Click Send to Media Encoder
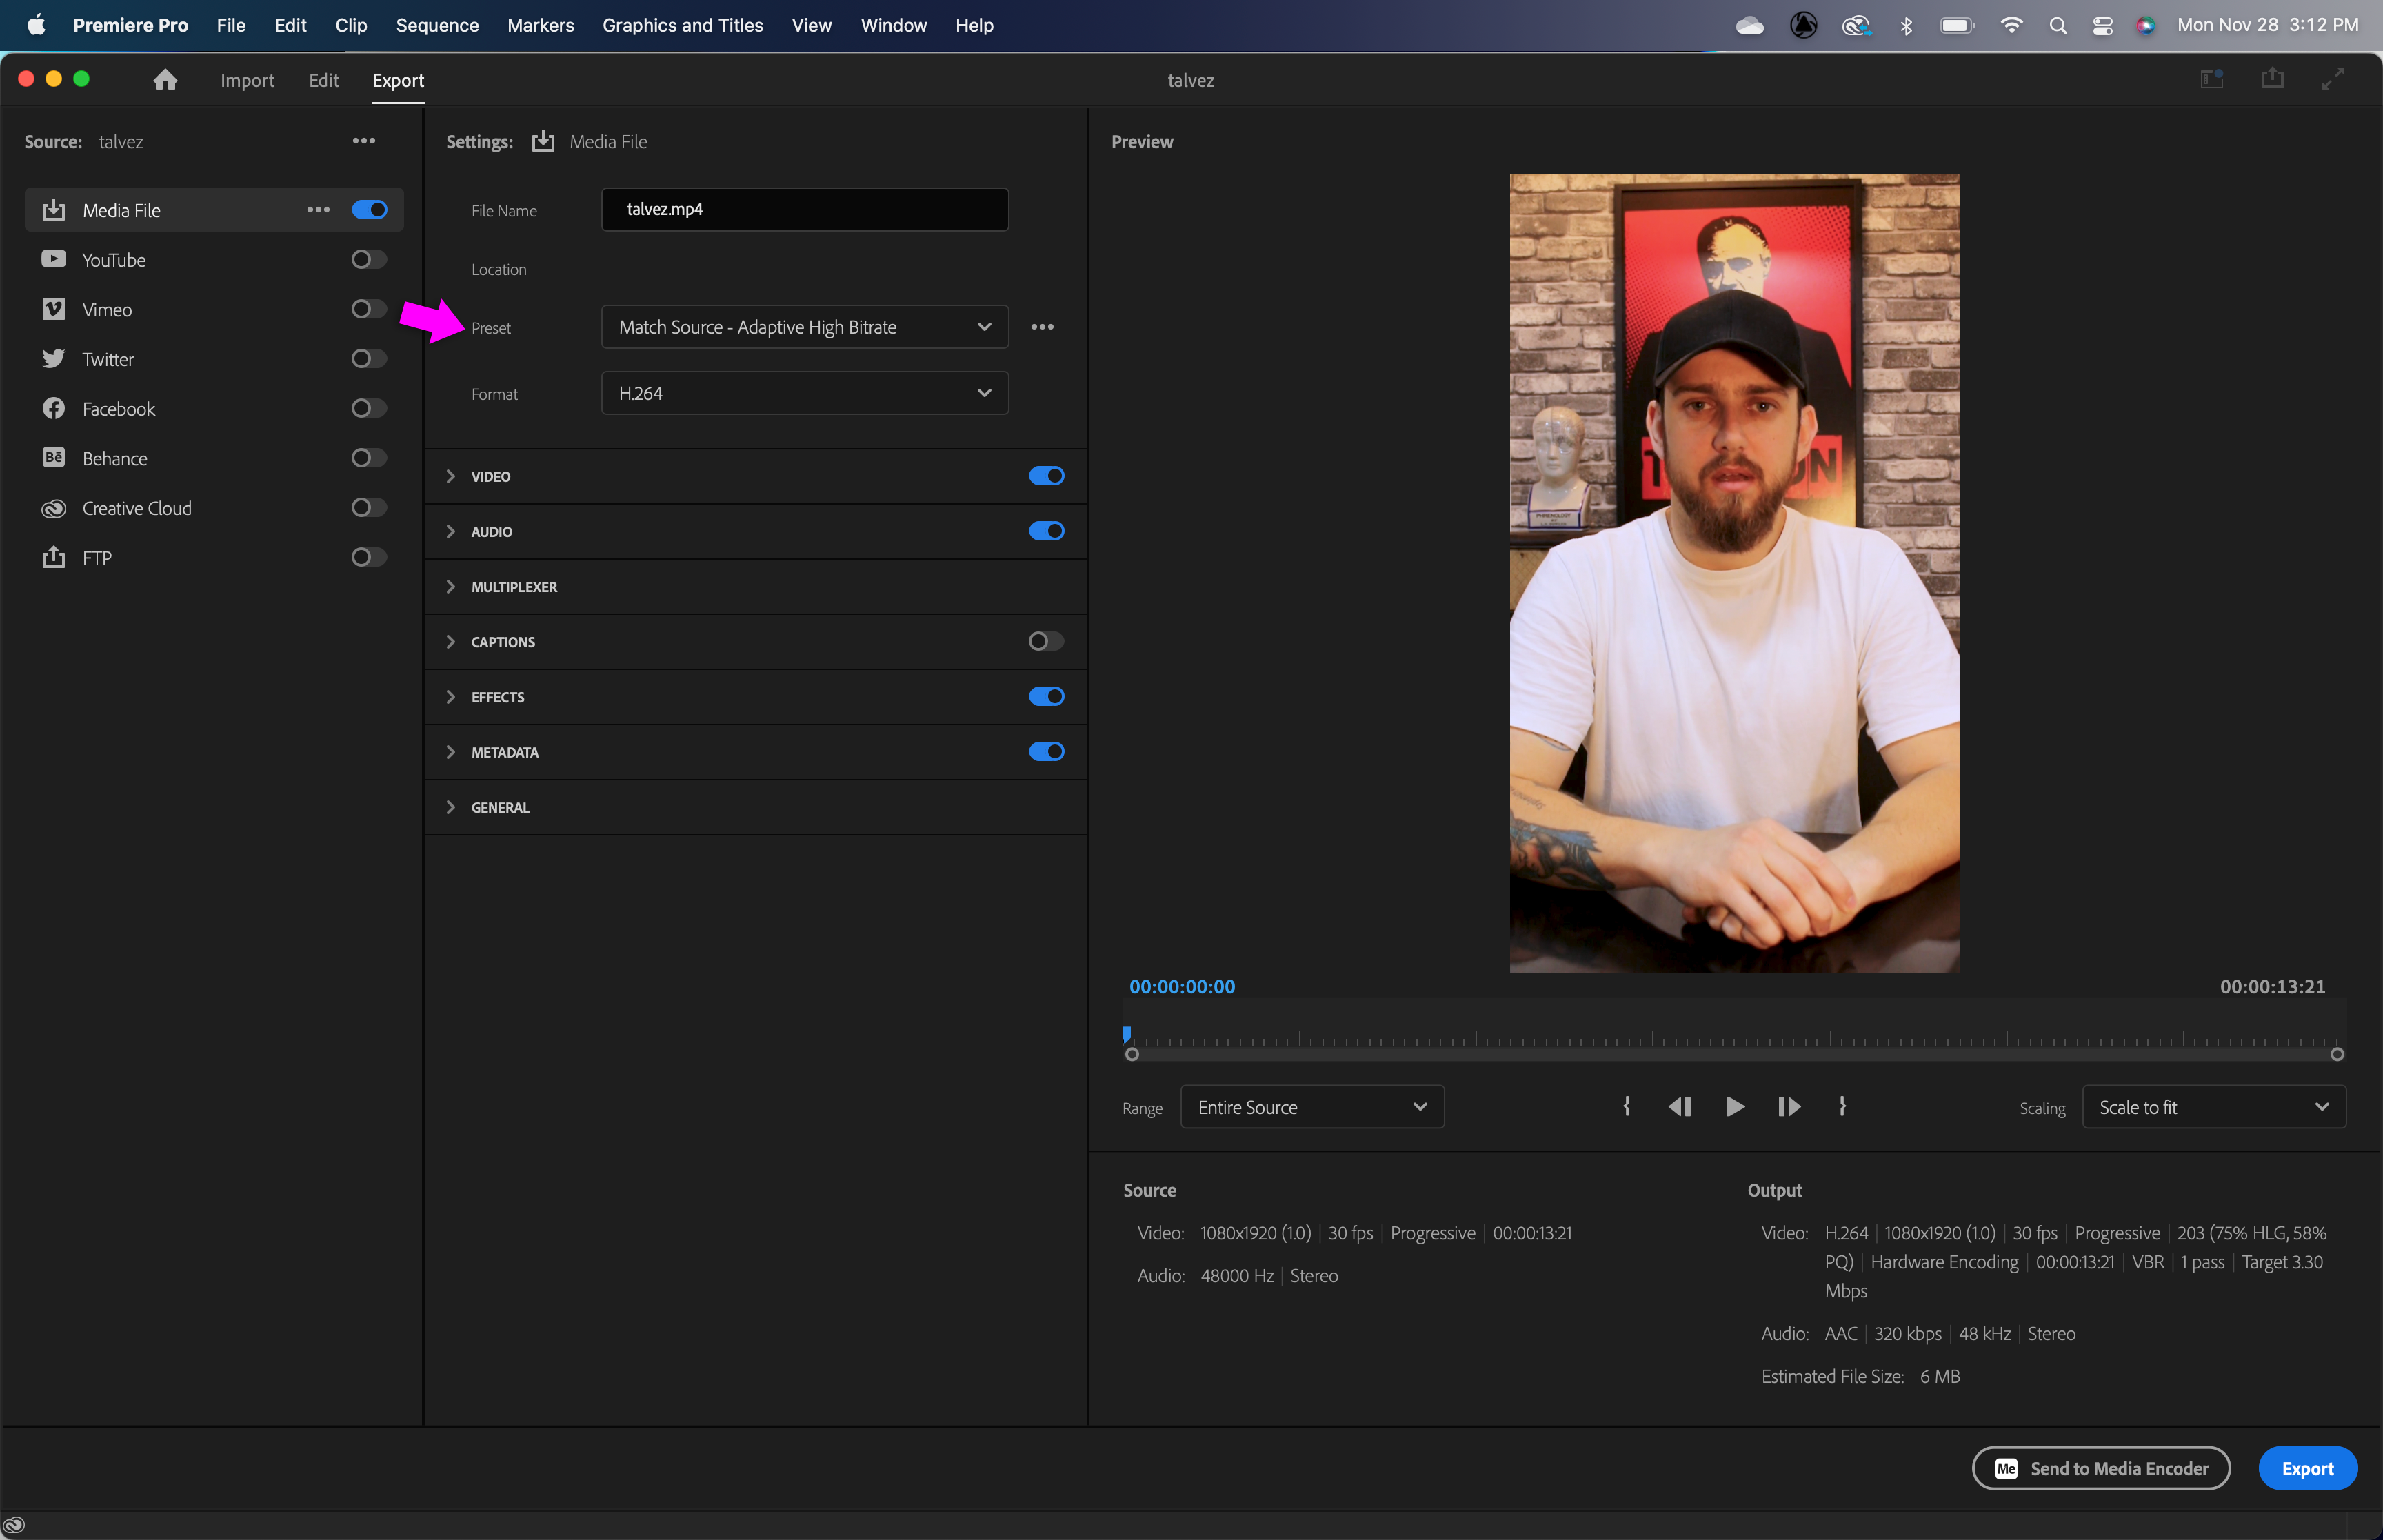Image resolution: width=2383 pixels, height=1540 pixels. tap(2100, 1468)
